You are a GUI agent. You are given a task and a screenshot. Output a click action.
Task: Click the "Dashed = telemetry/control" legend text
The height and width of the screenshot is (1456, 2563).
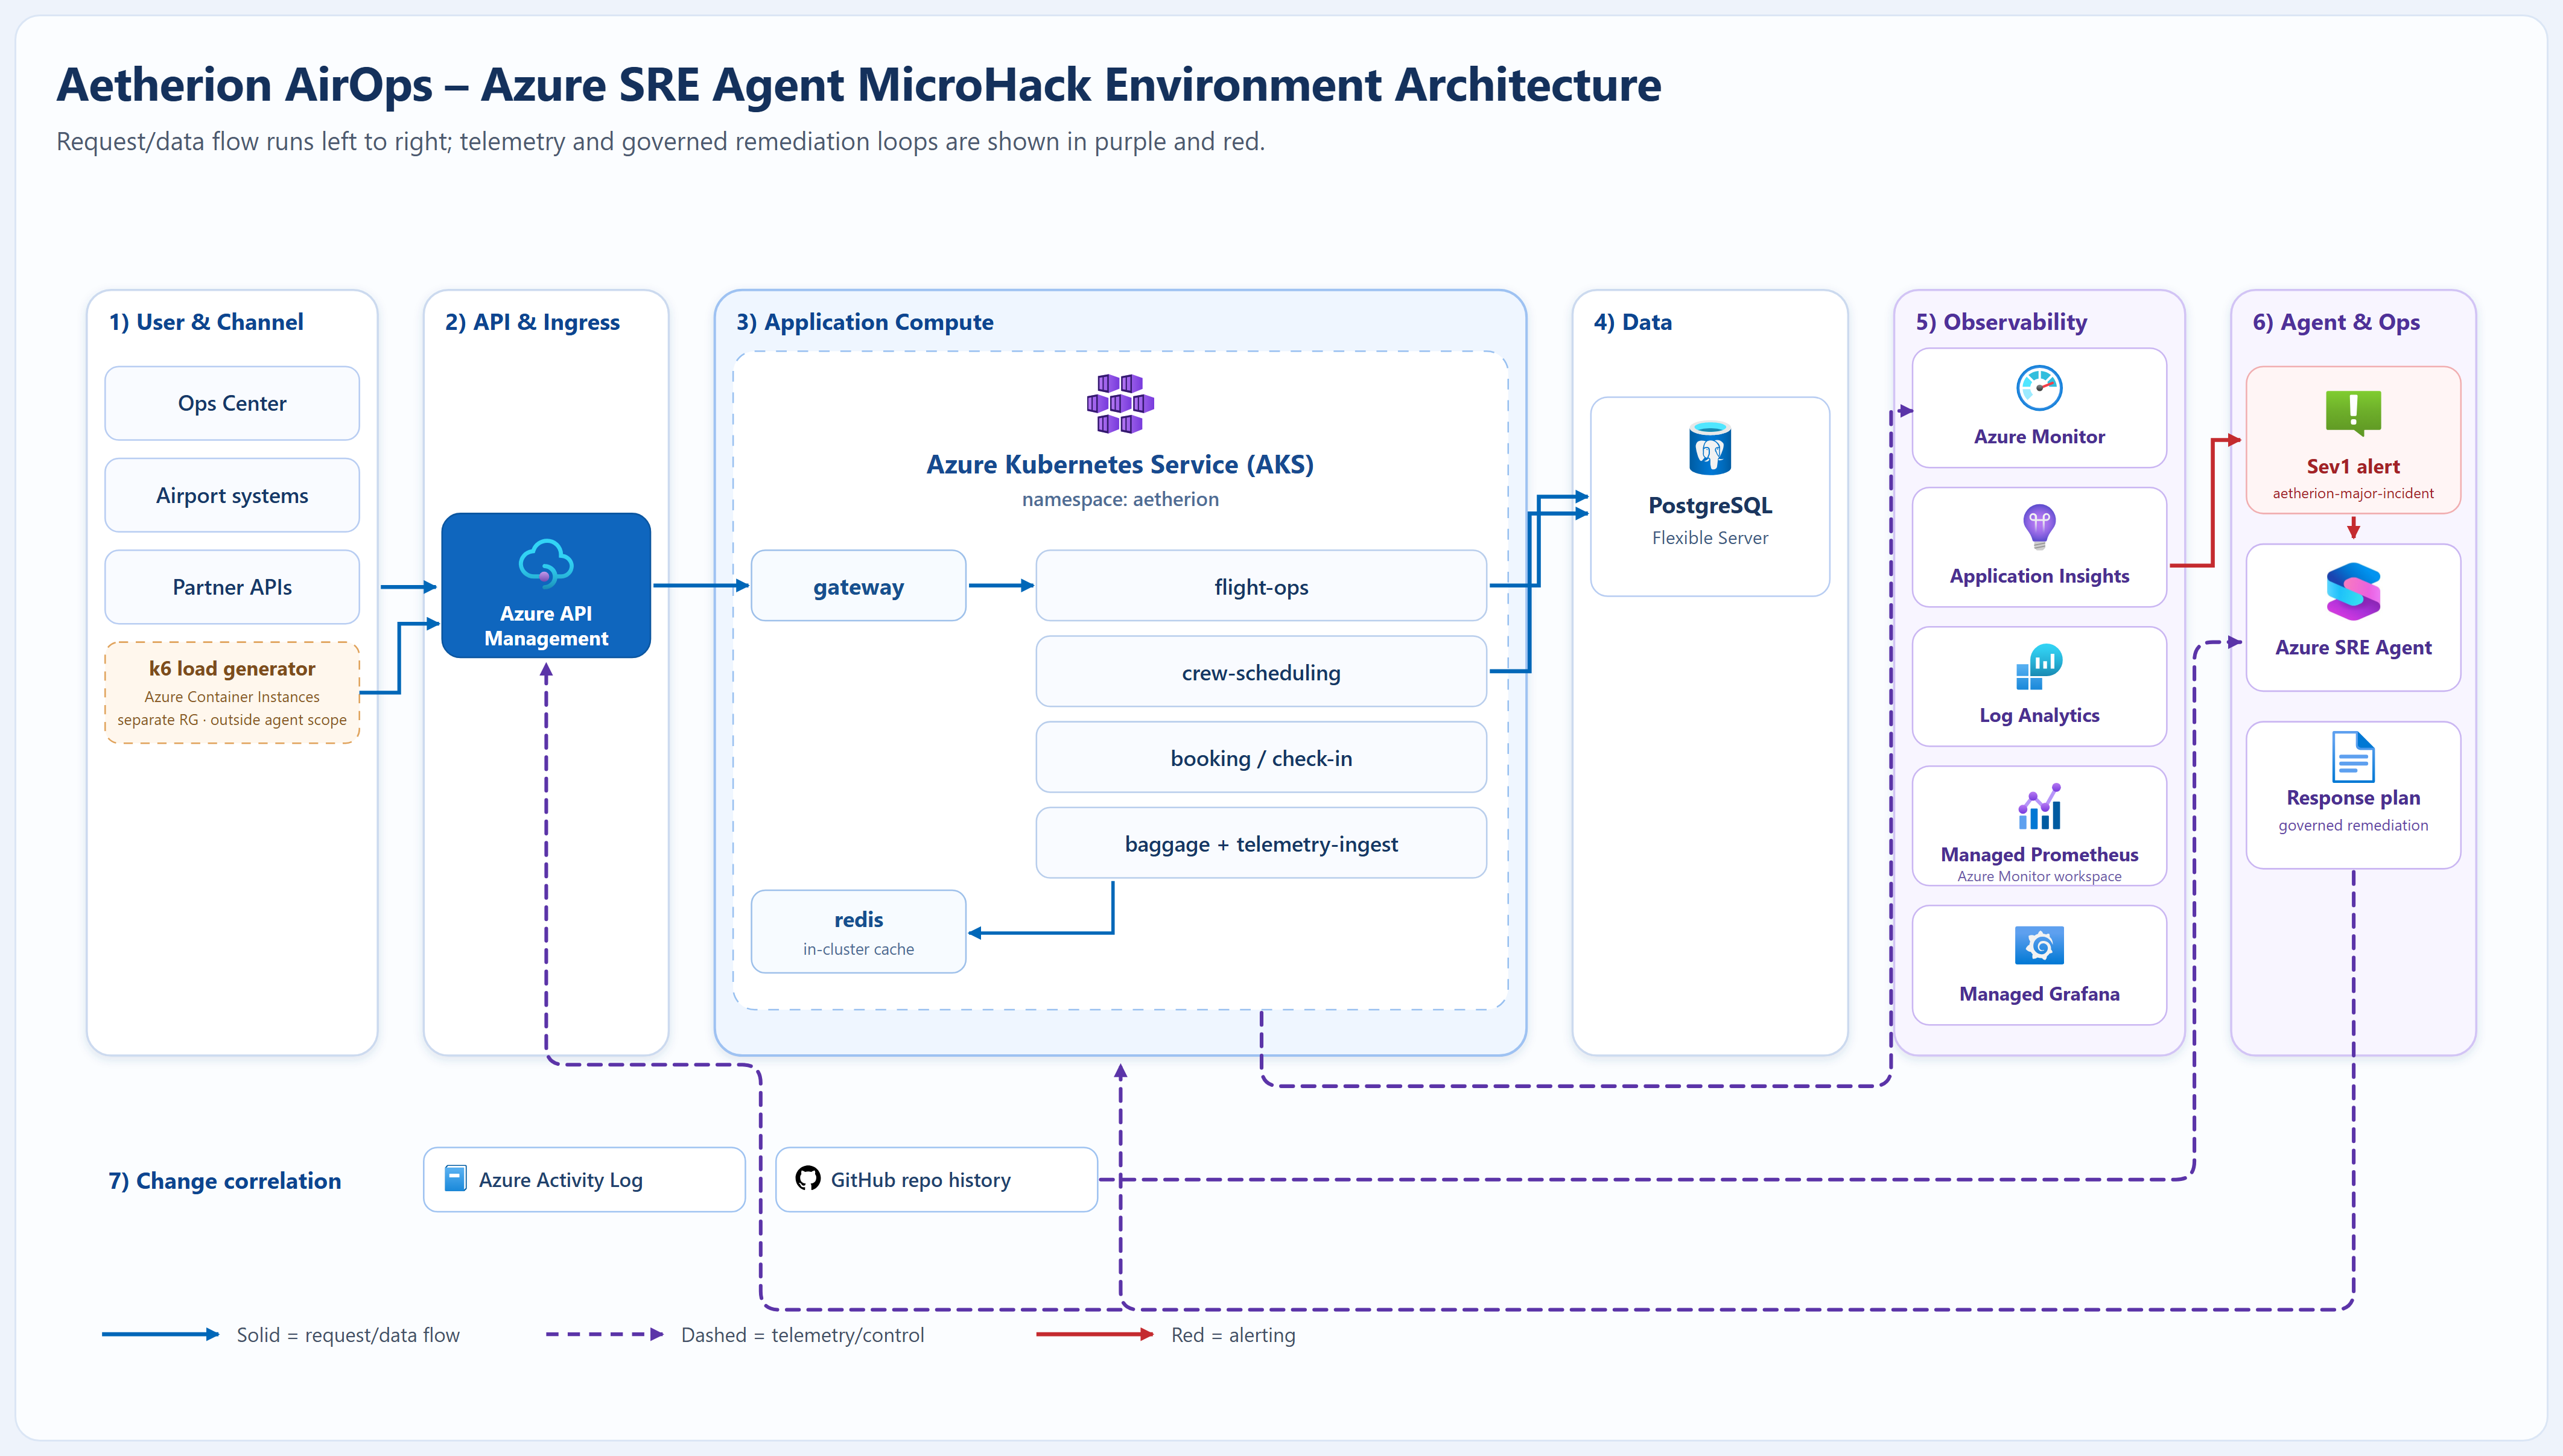tap(802, 1335)
